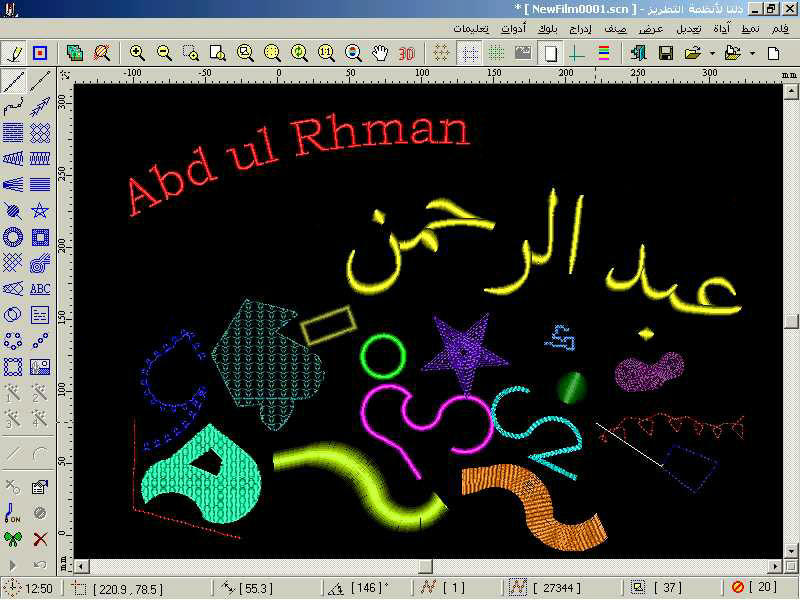Create a new blank design document

773,53
